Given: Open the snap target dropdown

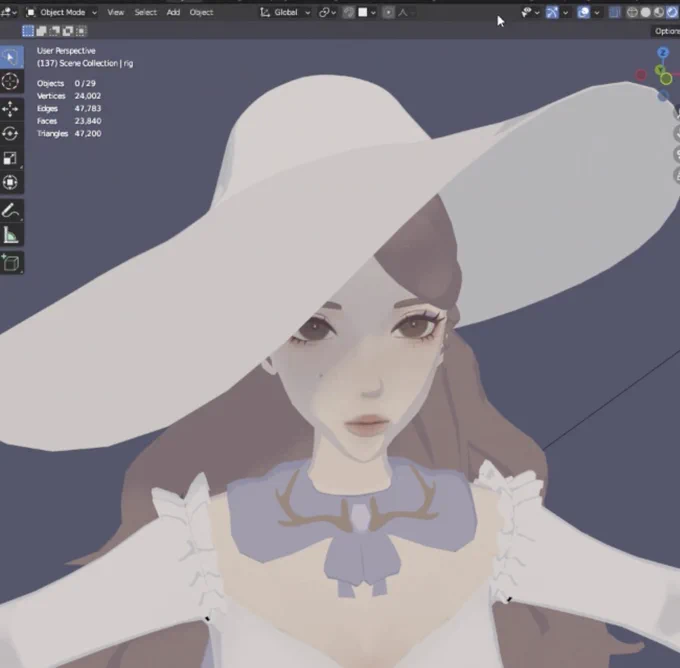Looking at the screenshot, I should point(366,13).
